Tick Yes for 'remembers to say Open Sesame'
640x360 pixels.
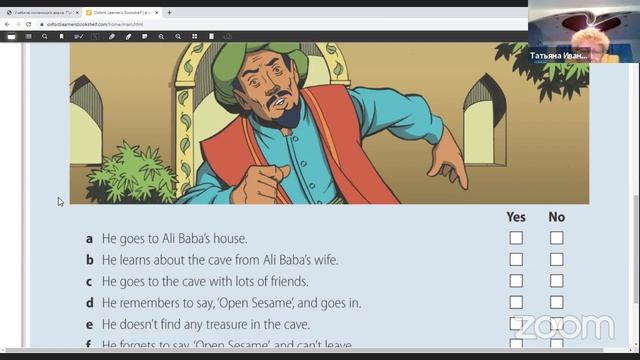pyautogui.click(x=516, y=302)
